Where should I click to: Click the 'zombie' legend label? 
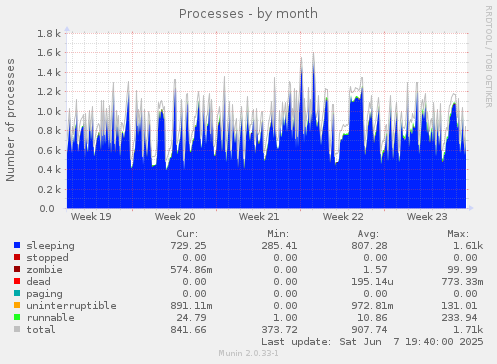(x=44, y=270)
